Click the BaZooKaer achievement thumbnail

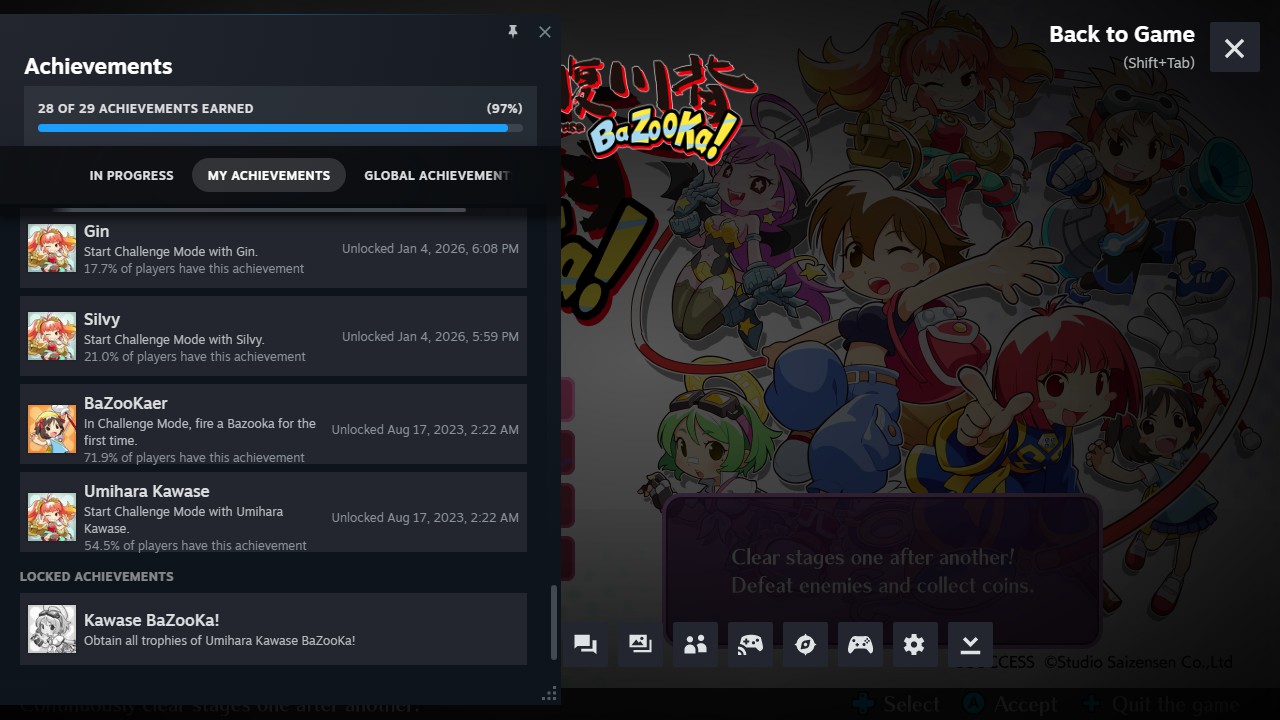(52, 429)
